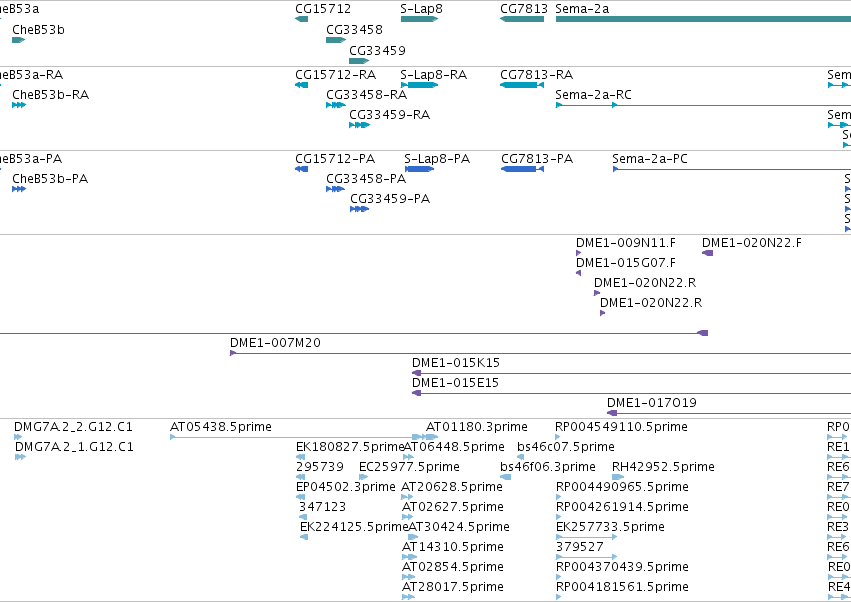Select DME1-015E15 BAC label
The image size is (851, 602).
tap(455, 383)
